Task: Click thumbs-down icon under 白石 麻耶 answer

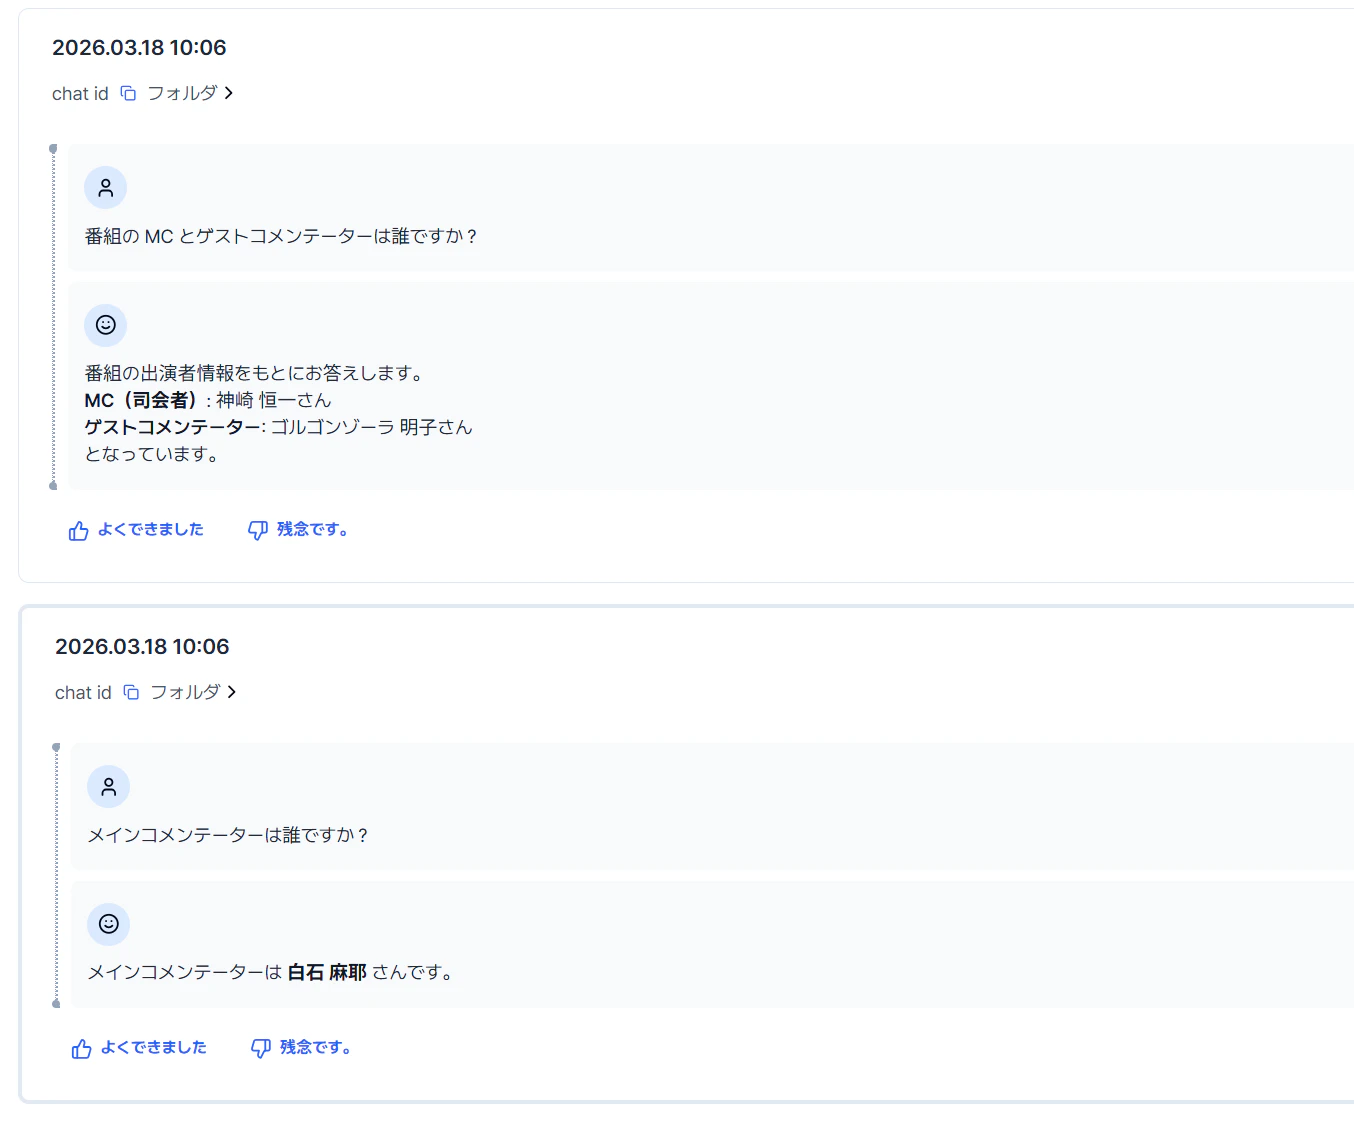Action: pos(261,1048)
